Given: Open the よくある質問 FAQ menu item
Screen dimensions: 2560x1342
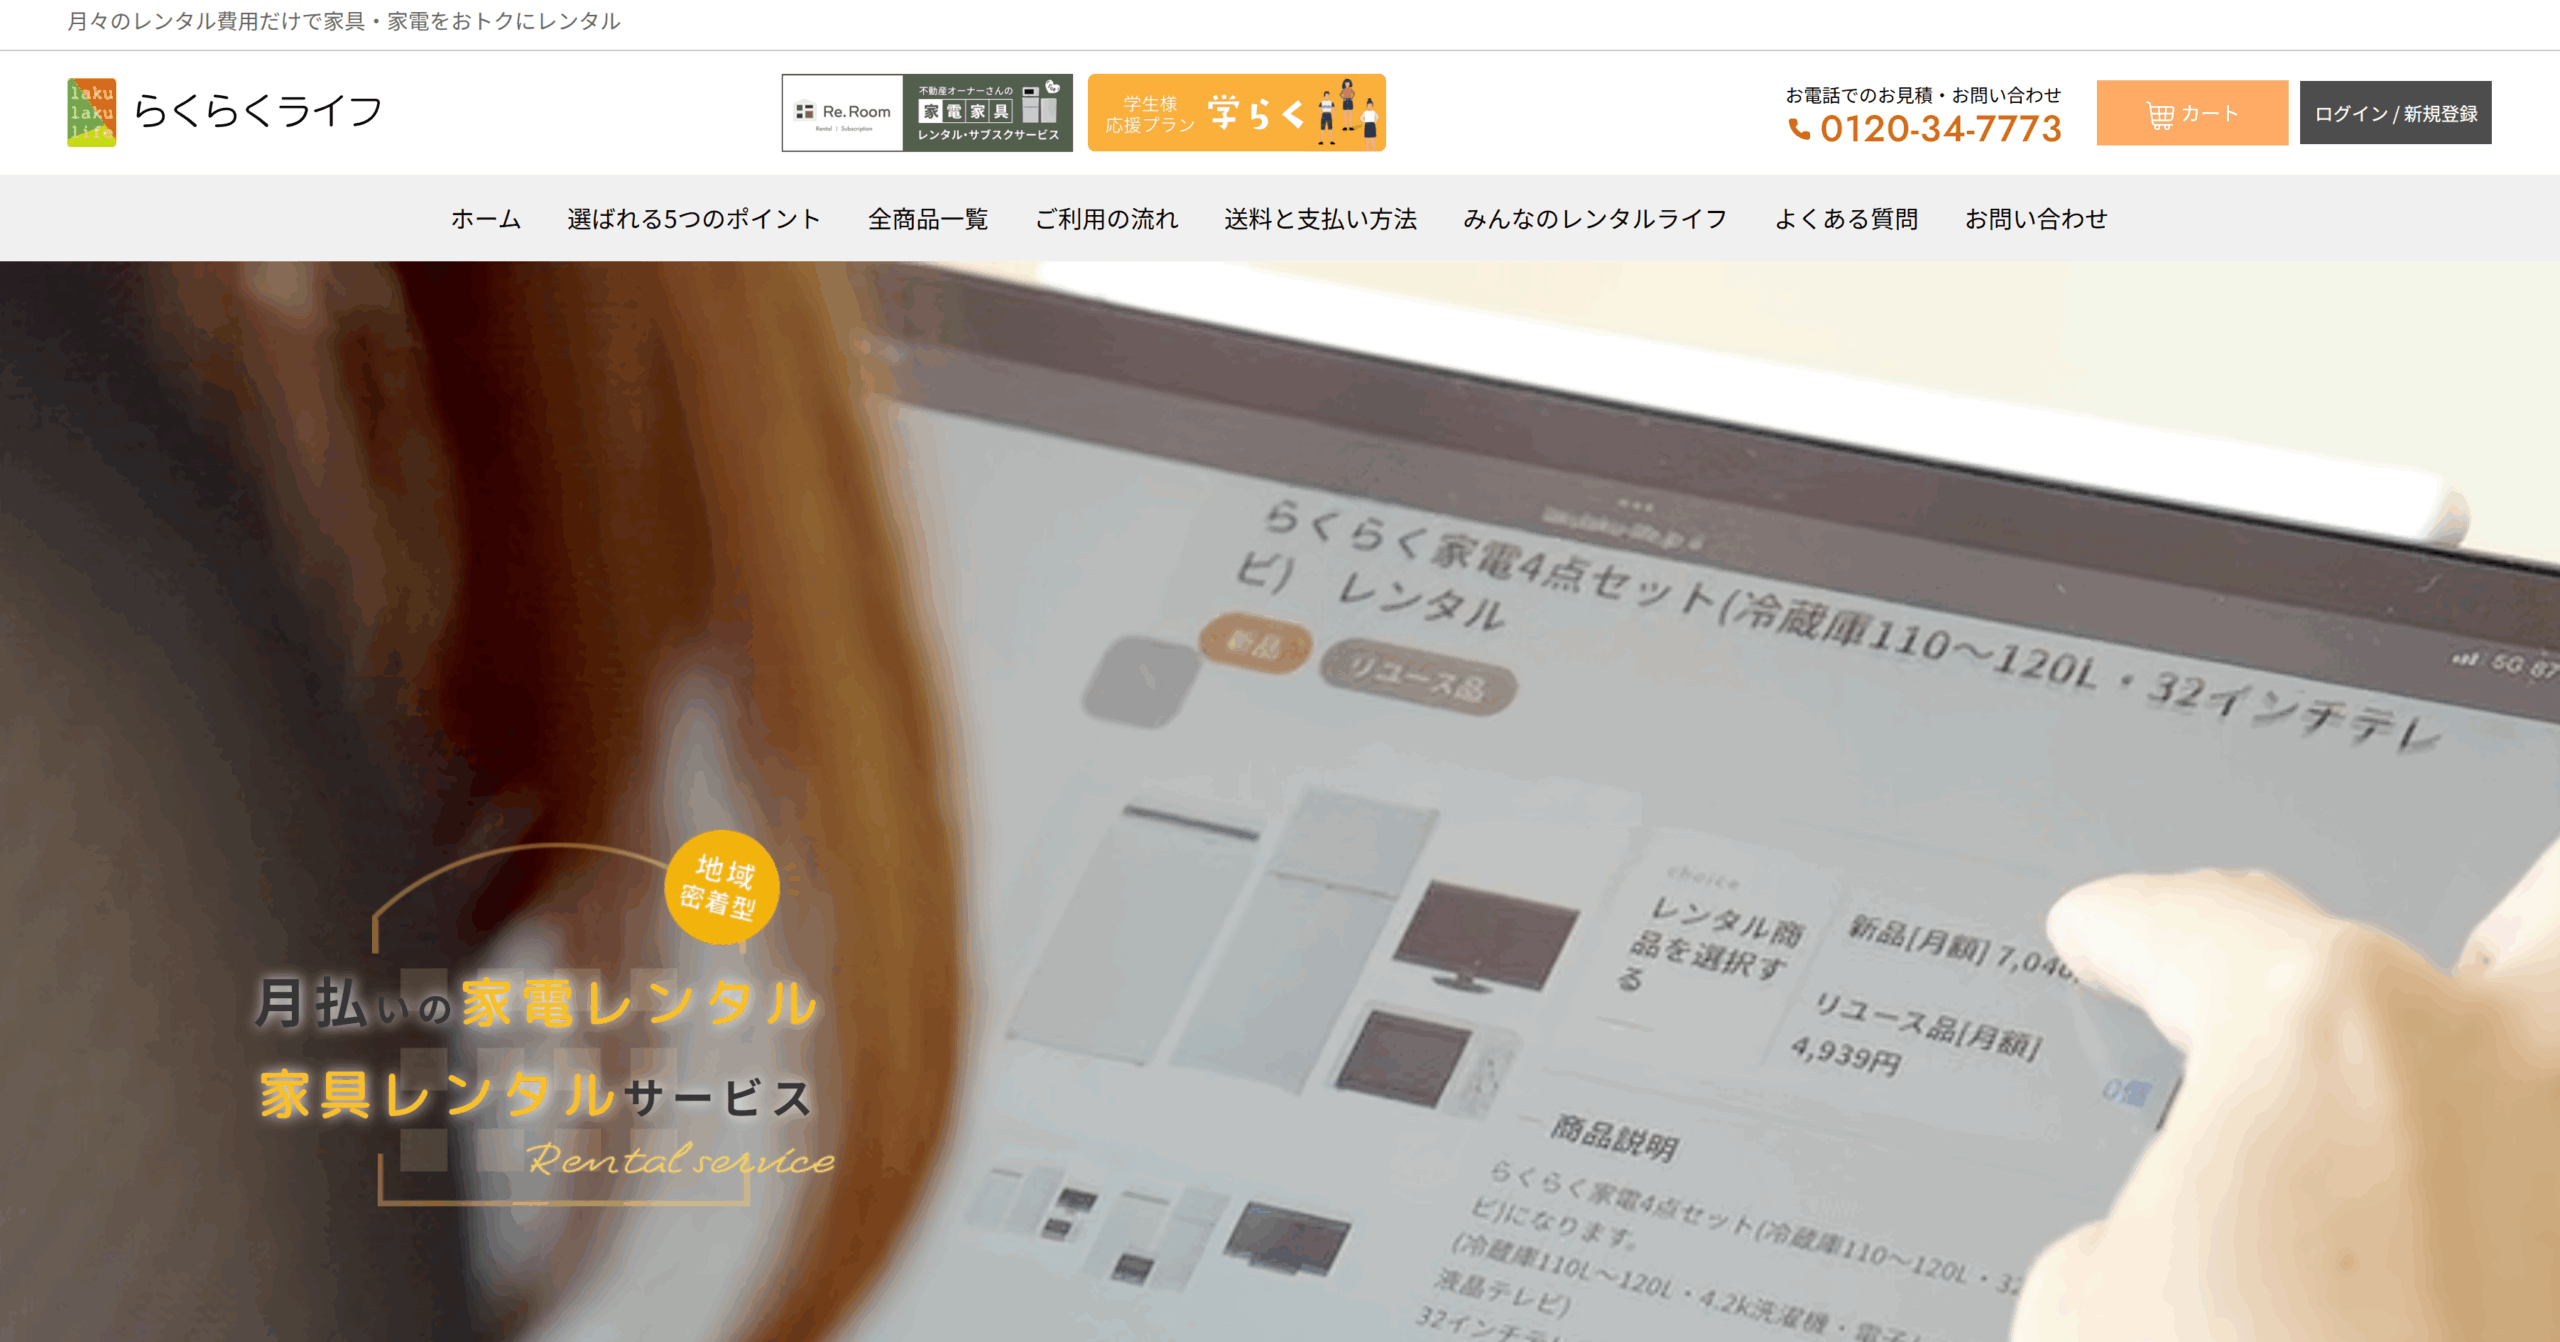Looking at the screenshot, I should (x=1846, y=219).
